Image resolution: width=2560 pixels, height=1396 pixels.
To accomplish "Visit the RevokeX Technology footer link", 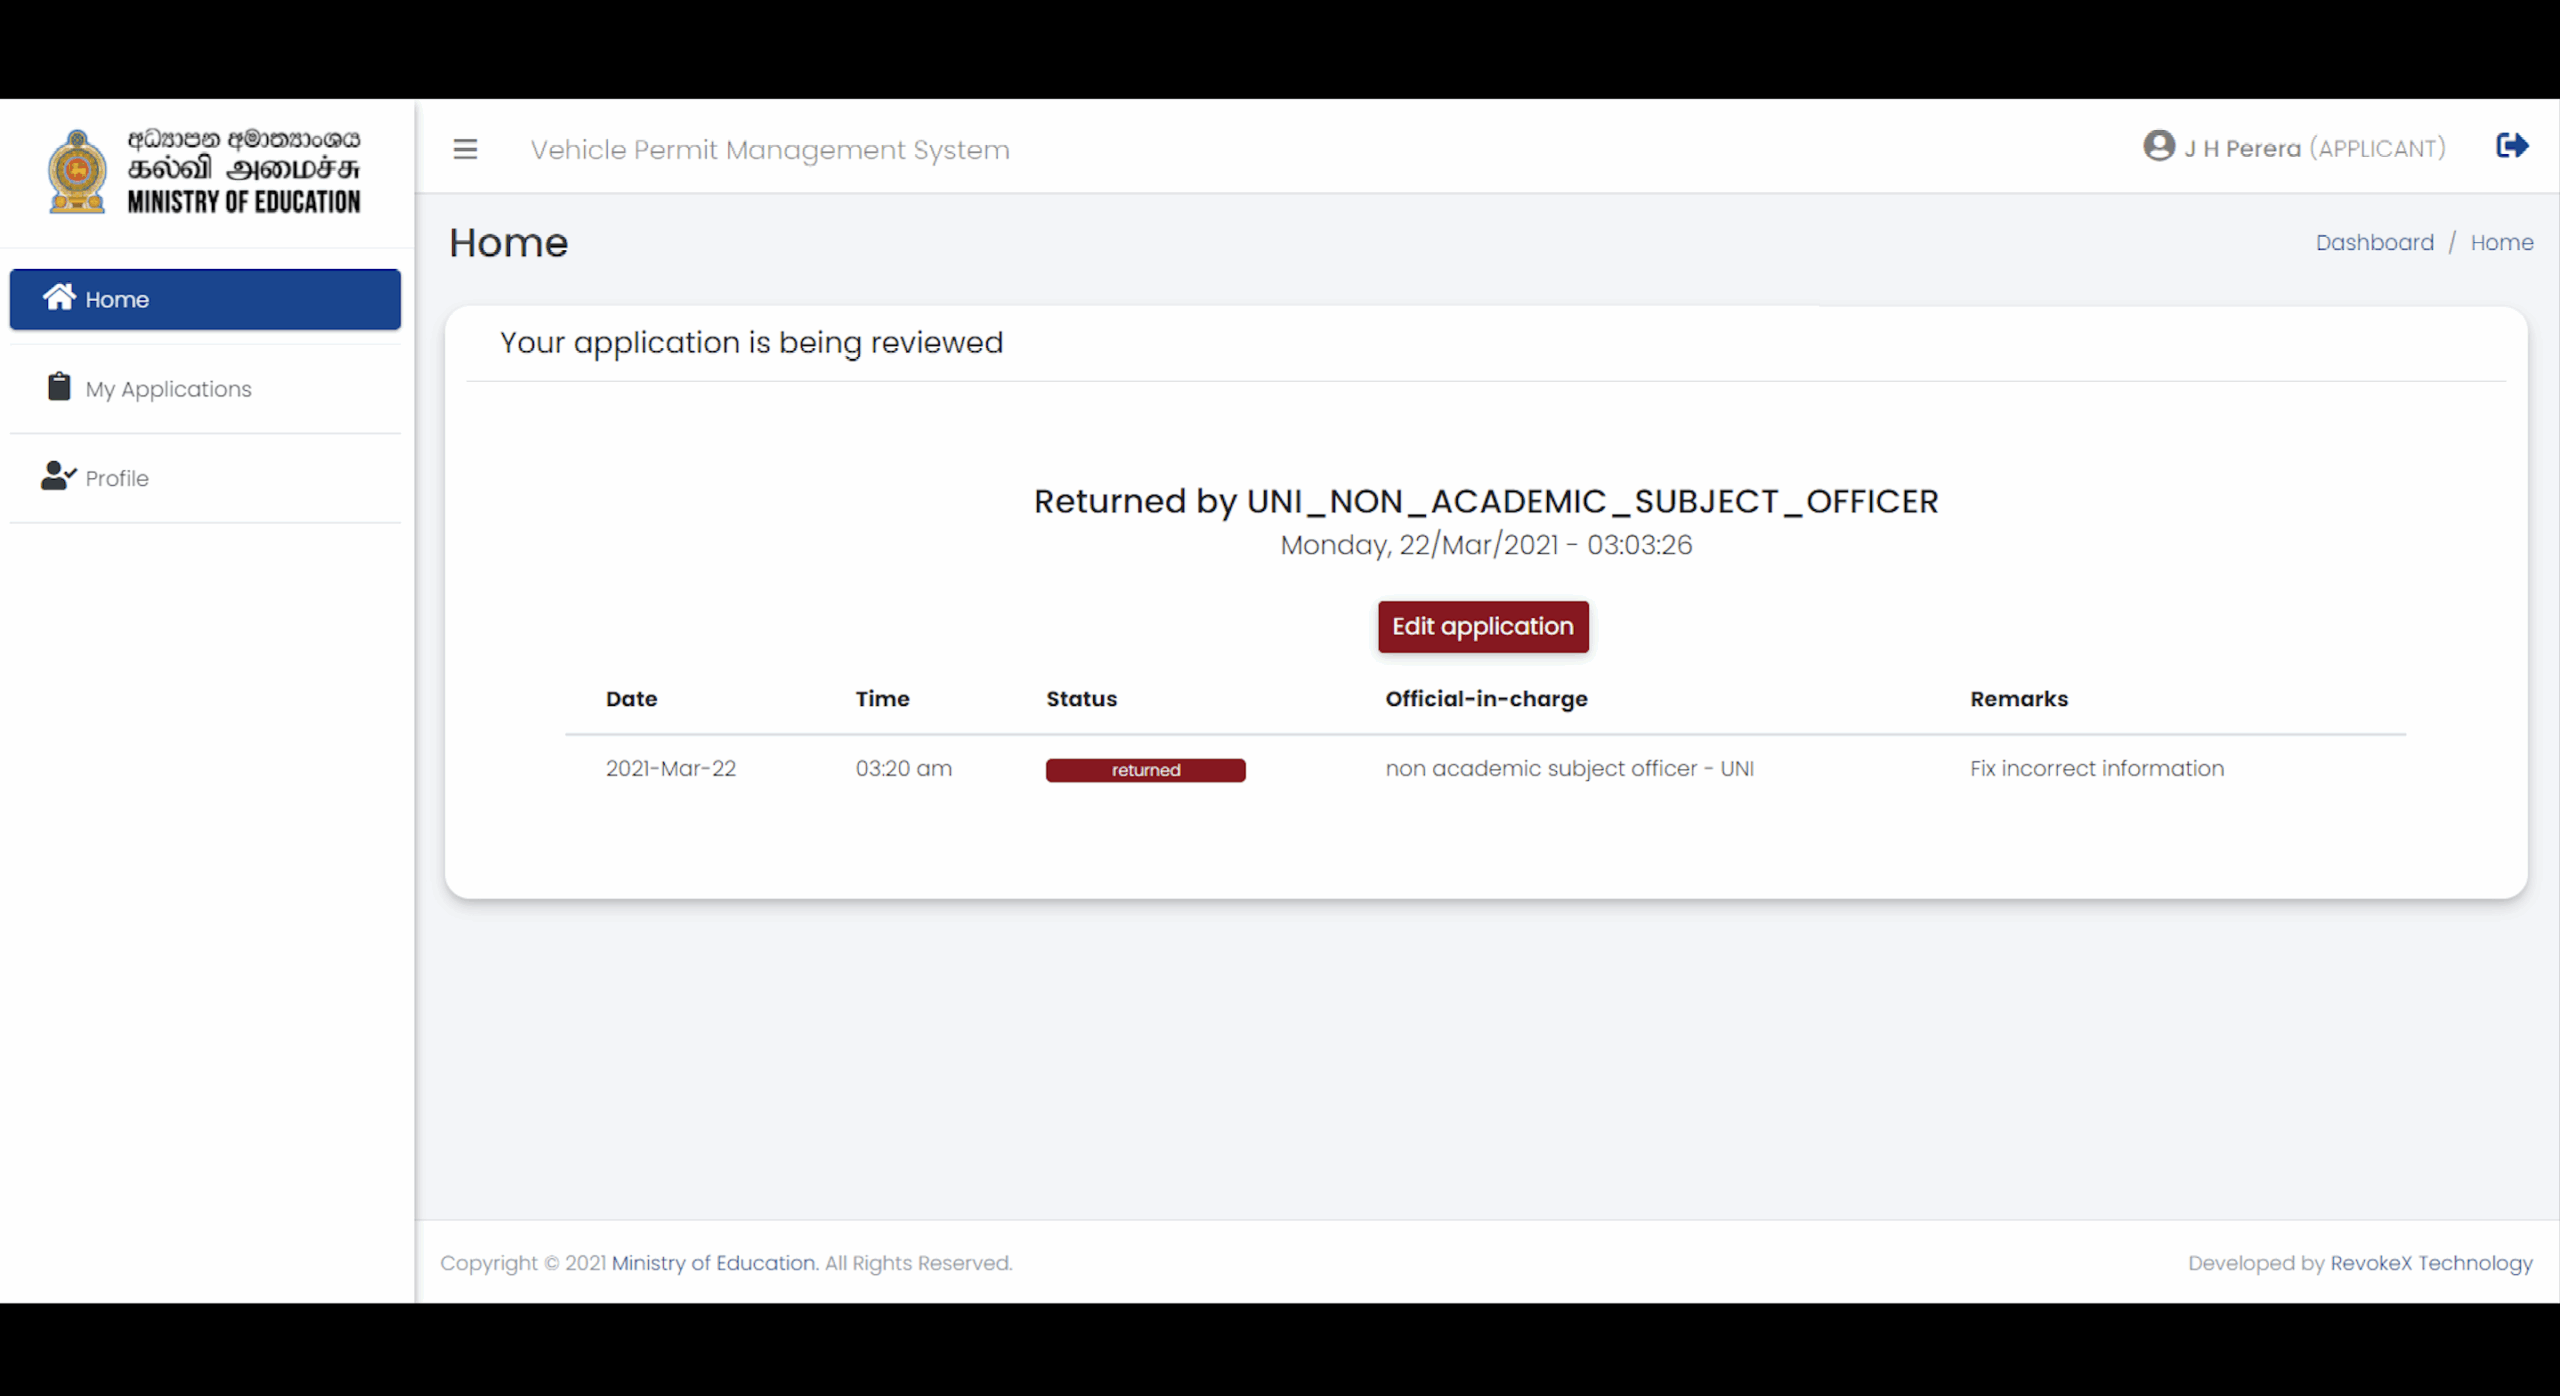I will [x=2430, y=1263].
